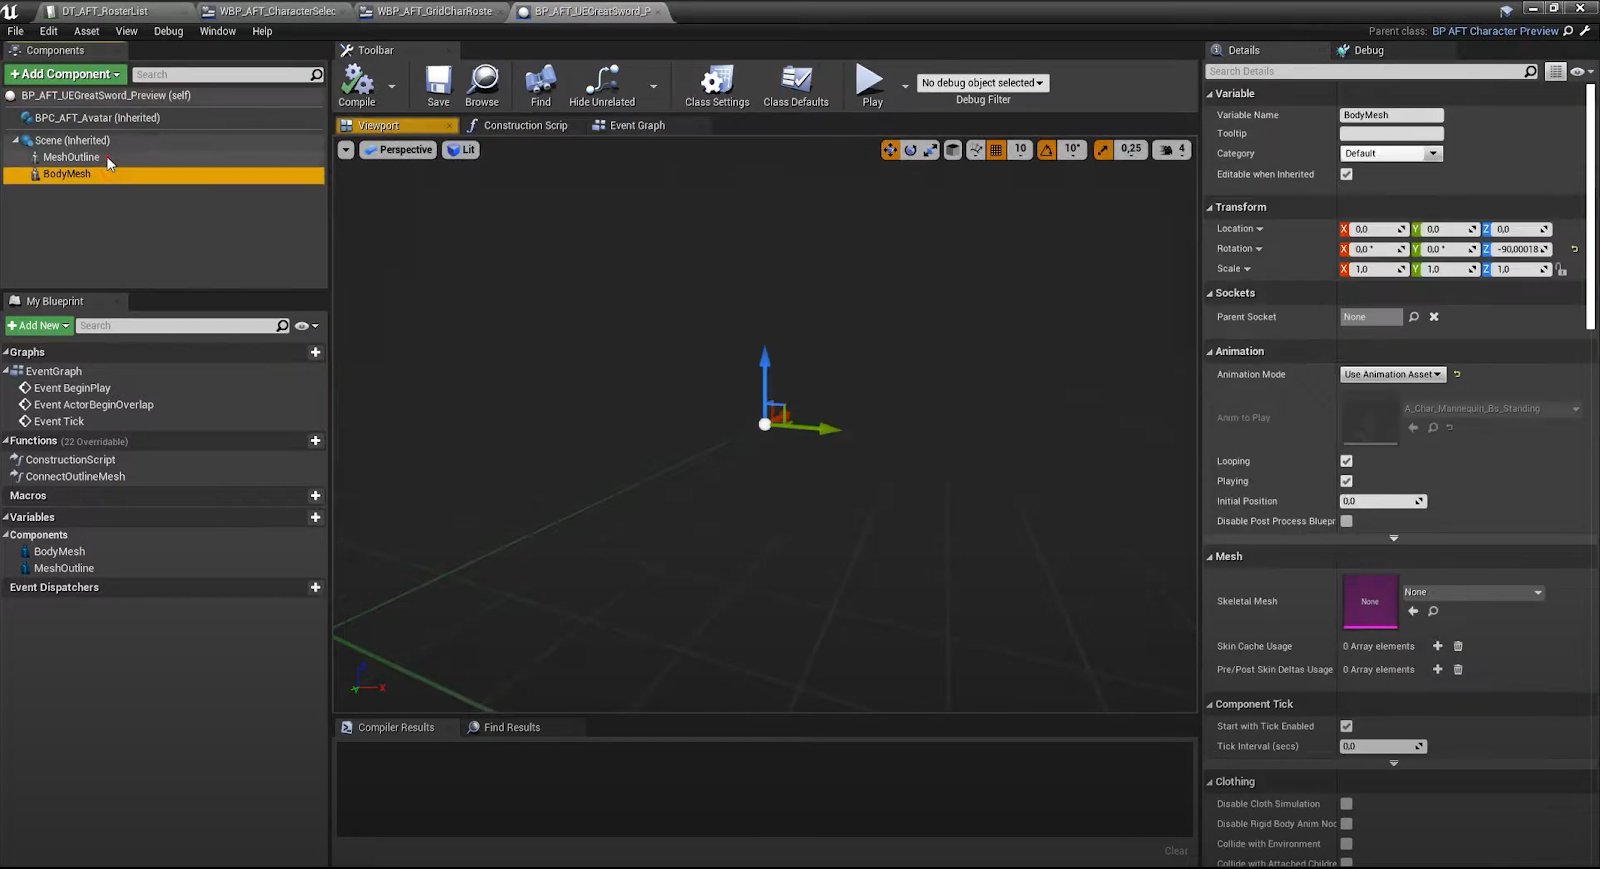Toggle the Editable when Inherited checkbox
1600x869 pixels.
1346,174
